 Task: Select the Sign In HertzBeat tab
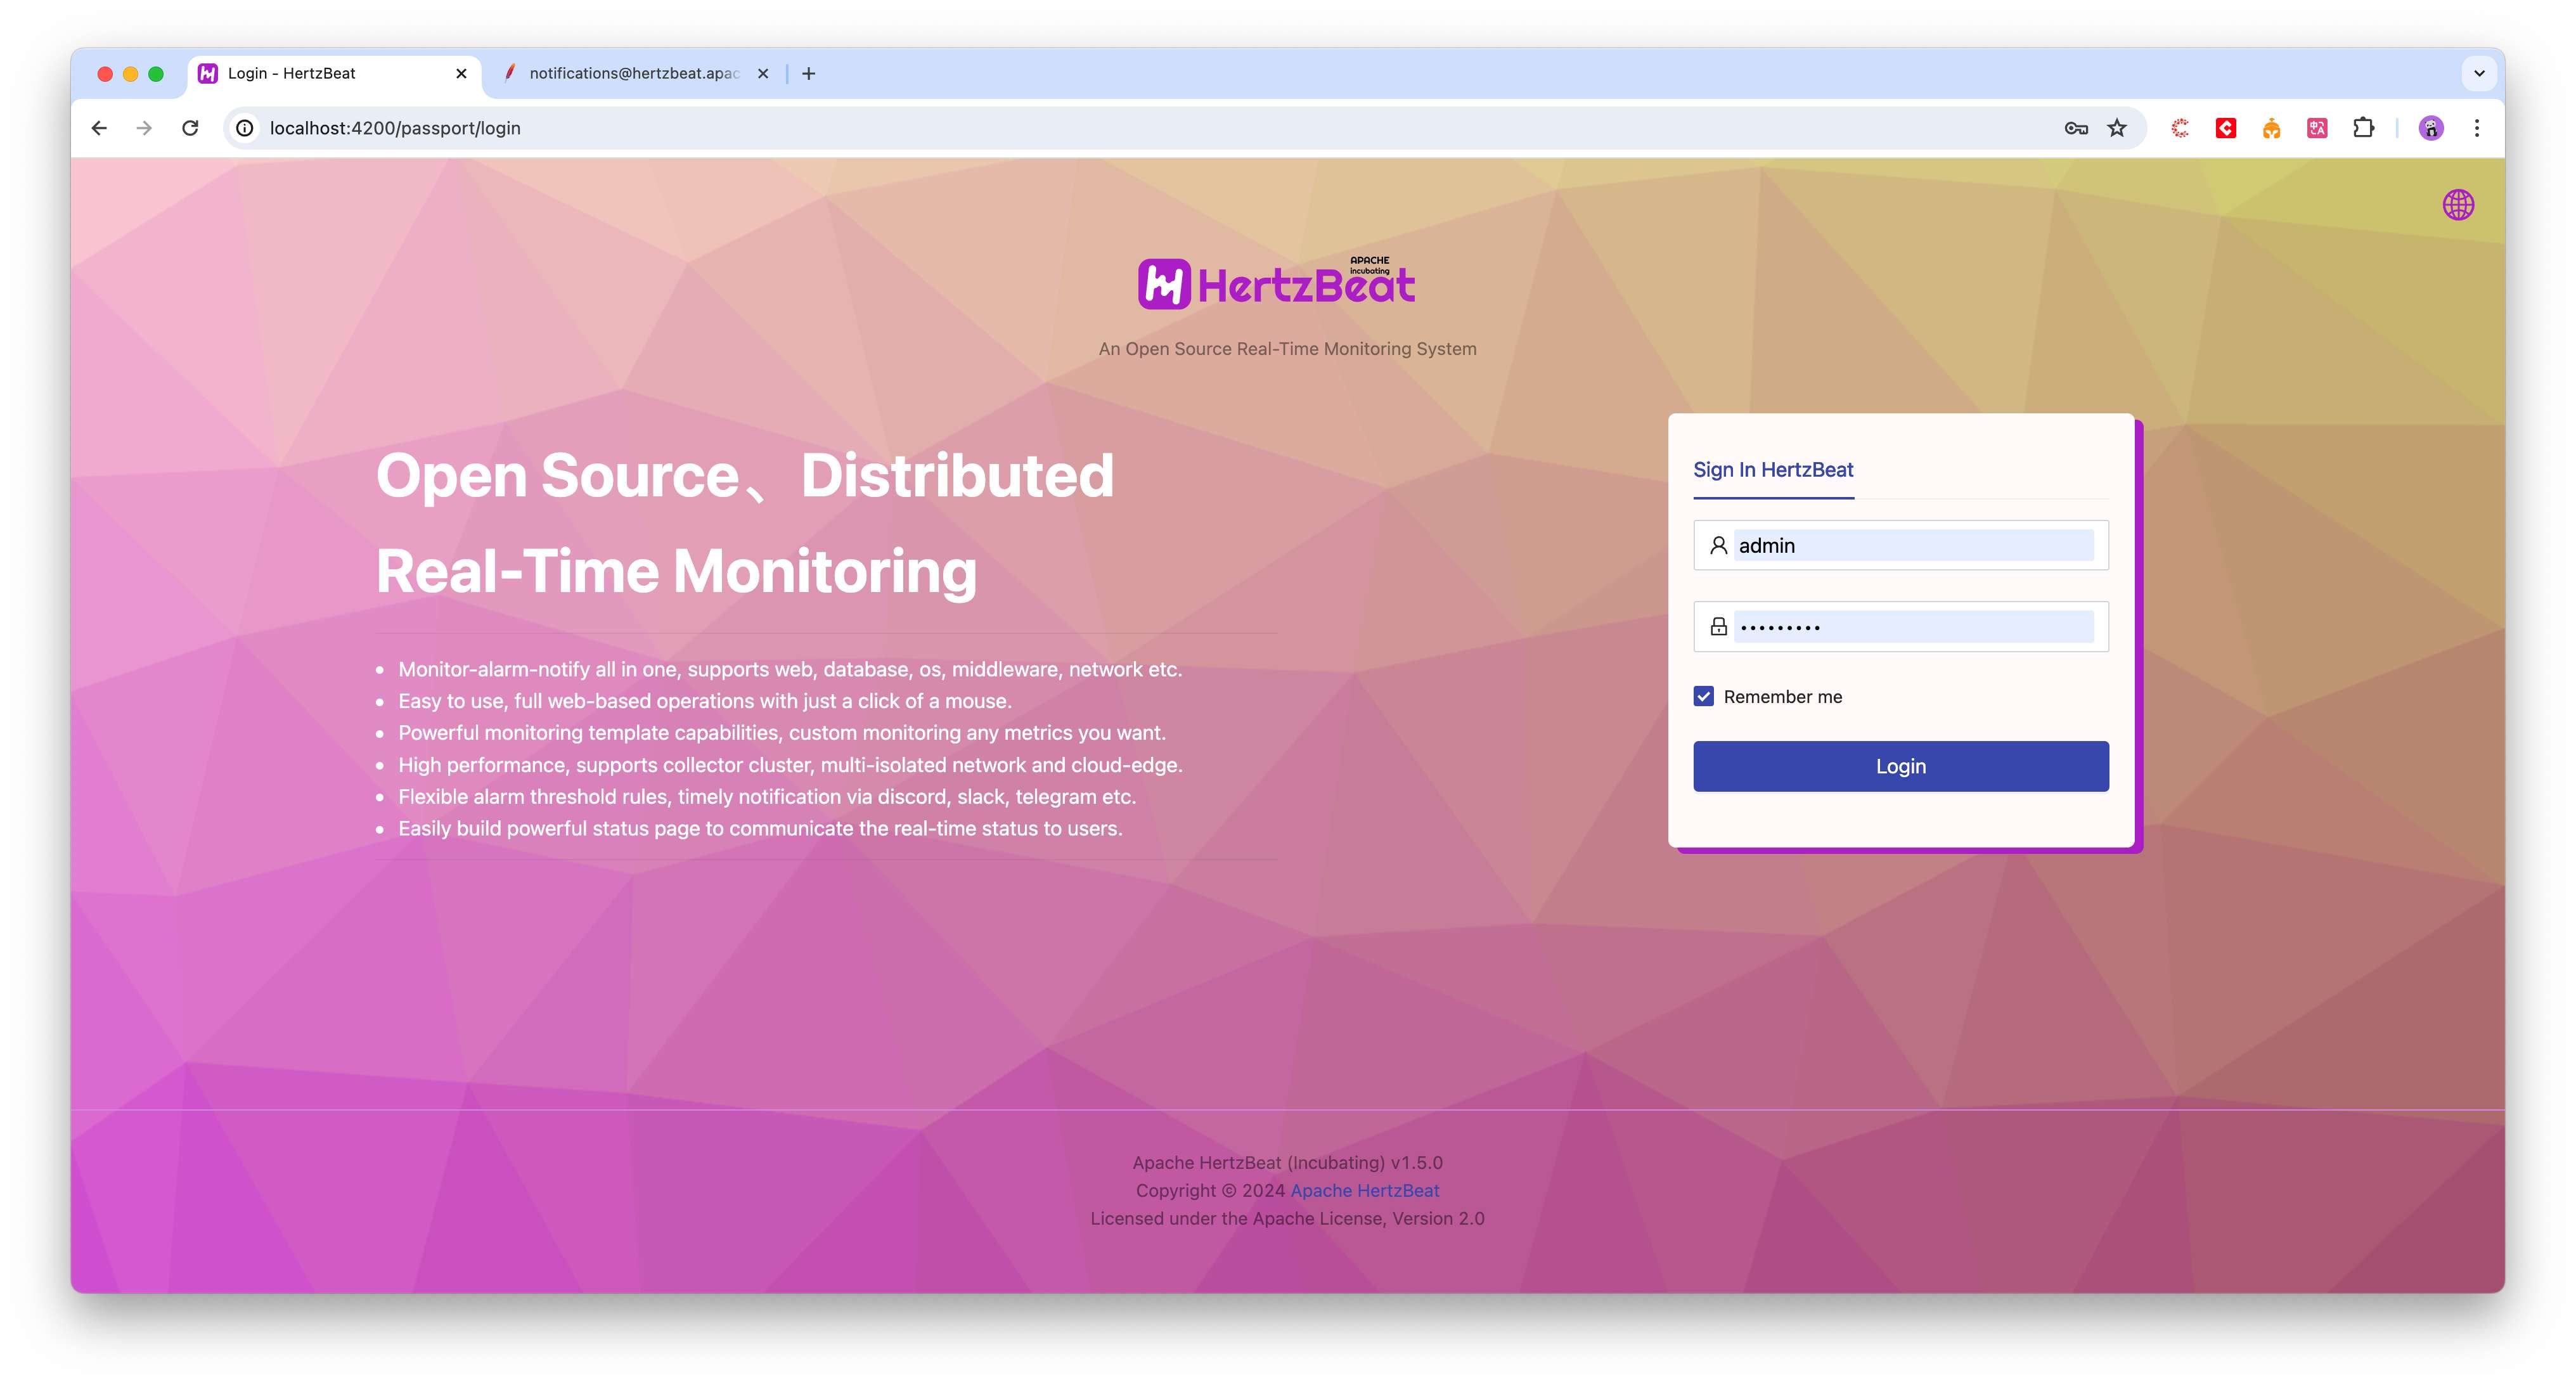pos(1772,470)
